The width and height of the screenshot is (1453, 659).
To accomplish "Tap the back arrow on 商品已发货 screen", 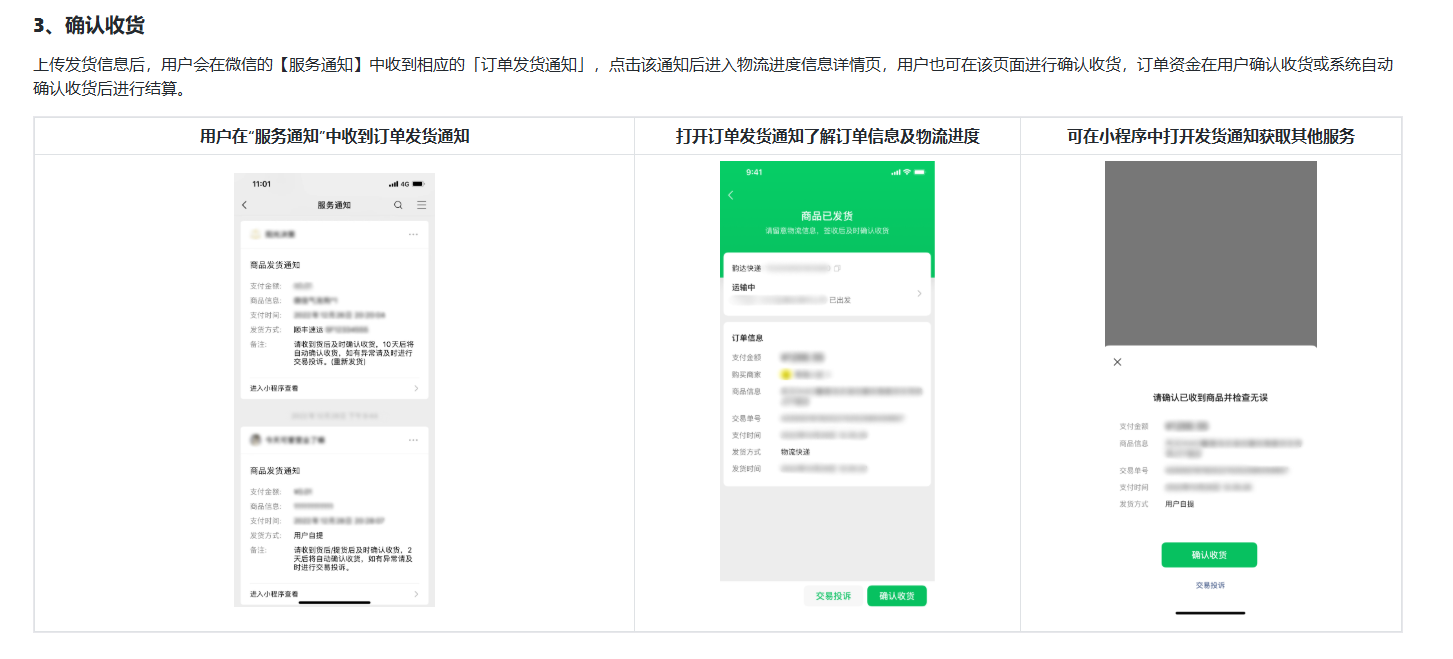I will pyautogui.click(x=730, y=195).
